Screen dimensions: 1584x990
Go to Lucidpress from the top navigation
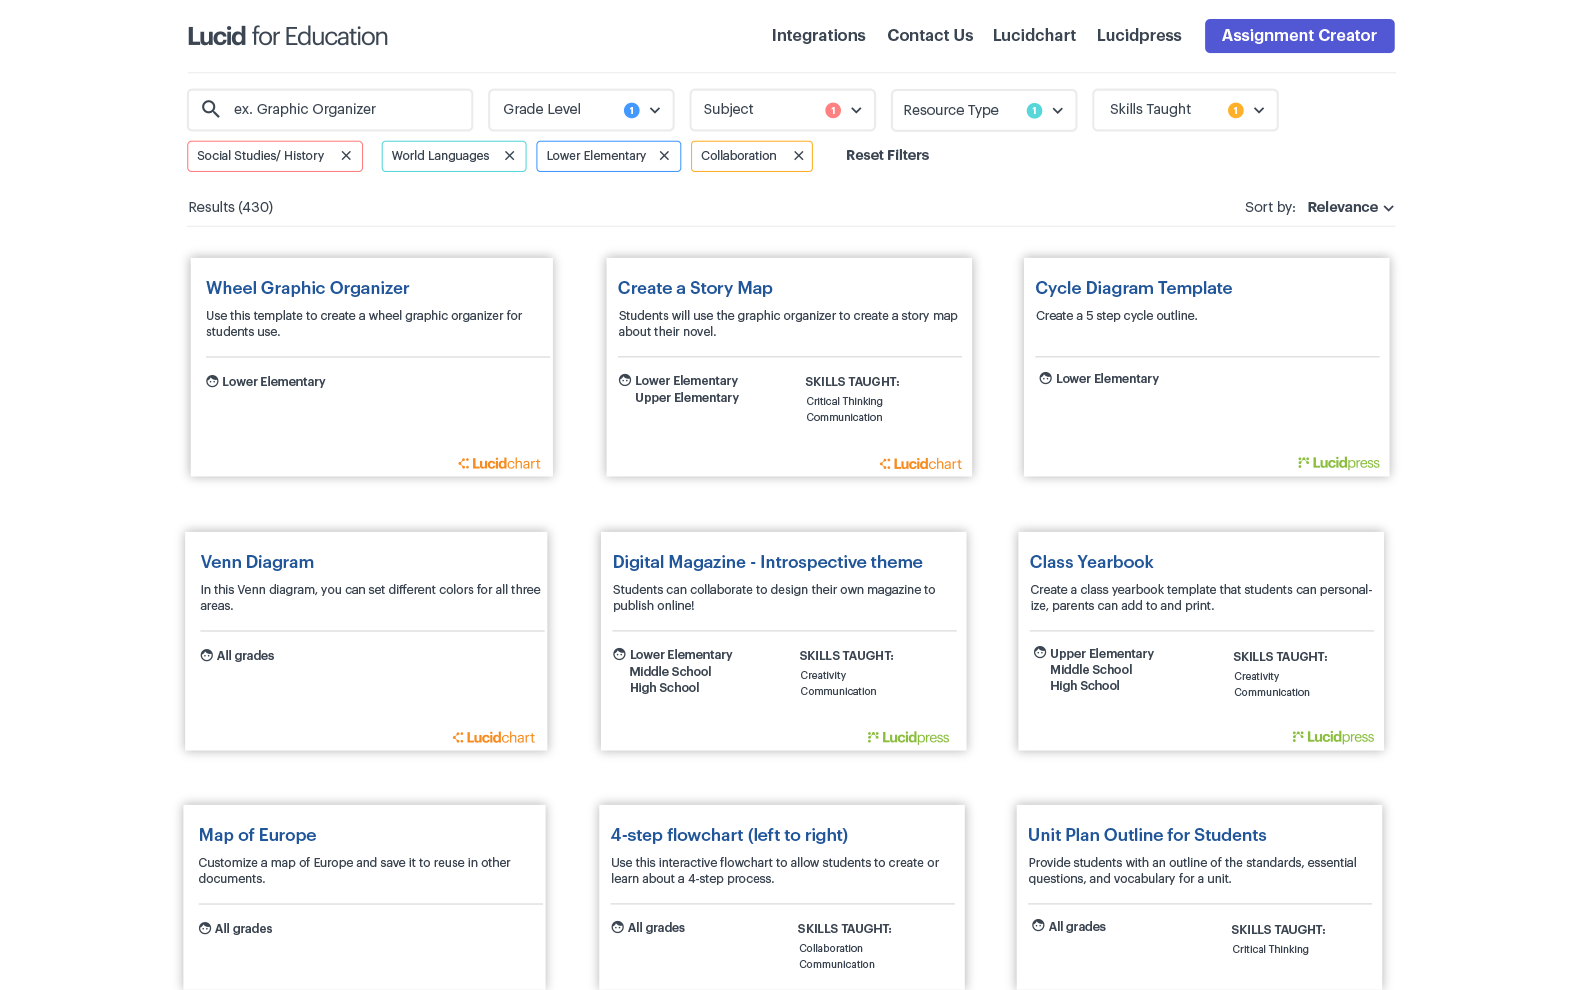click(x=1139, y=36)
